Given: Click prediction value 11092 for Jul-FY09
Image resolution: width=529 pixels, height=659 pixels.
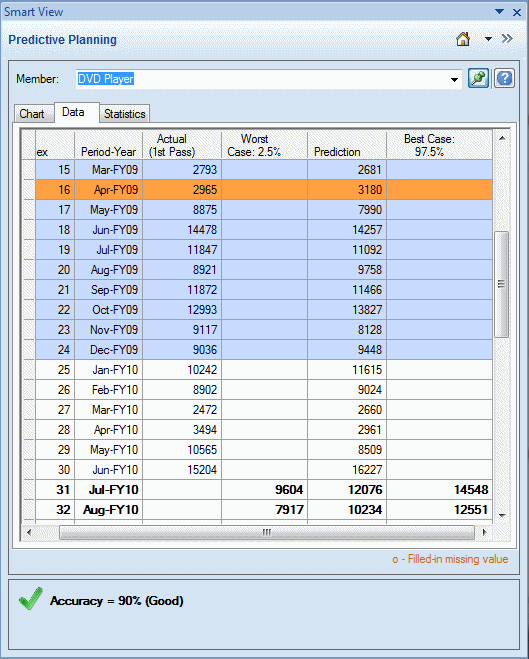Looking at the screenshot, I should click(347, 250).
